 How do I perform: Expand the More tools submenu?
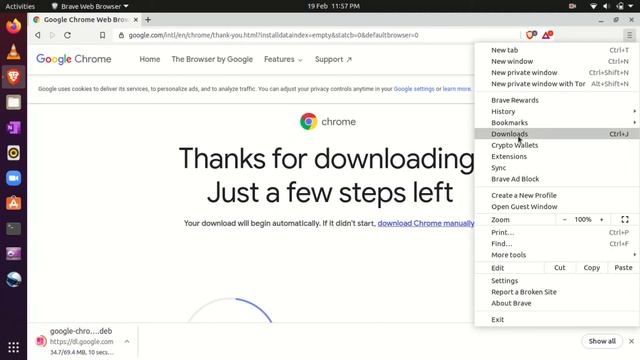click(557, 255)
